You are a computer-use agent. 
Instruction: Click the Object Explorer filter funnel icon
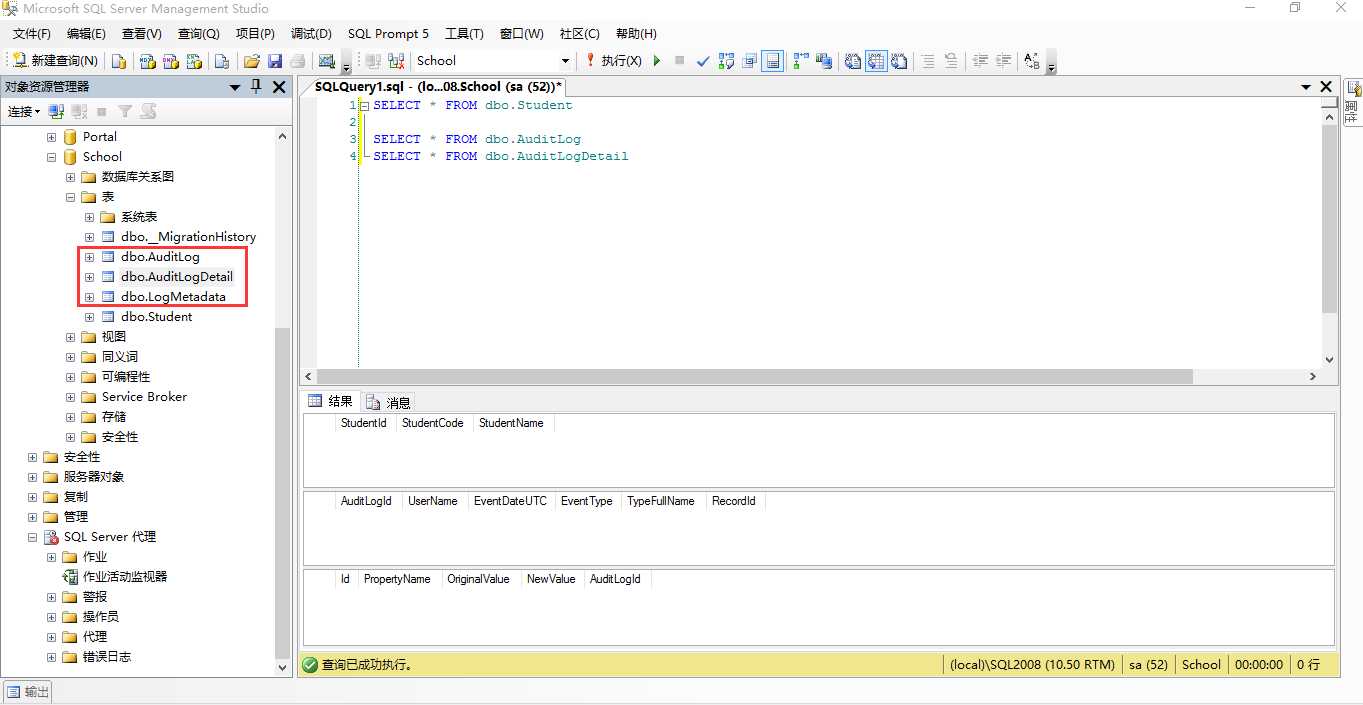click(x=125, y=111)
